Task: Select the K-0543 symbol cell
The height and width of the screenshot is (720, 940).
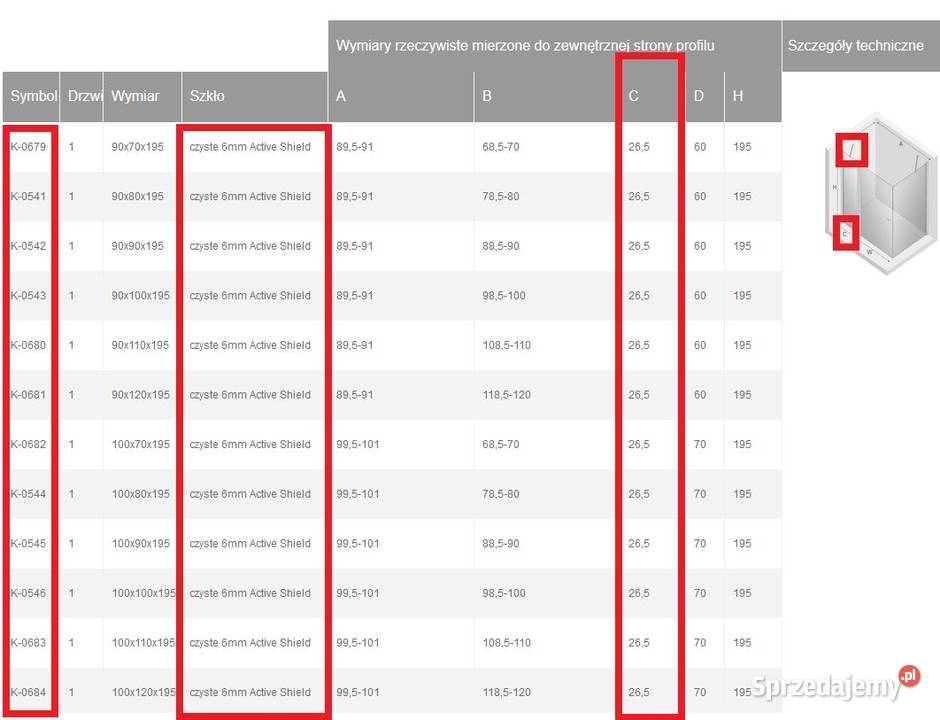Action: [x=29, y=296]
